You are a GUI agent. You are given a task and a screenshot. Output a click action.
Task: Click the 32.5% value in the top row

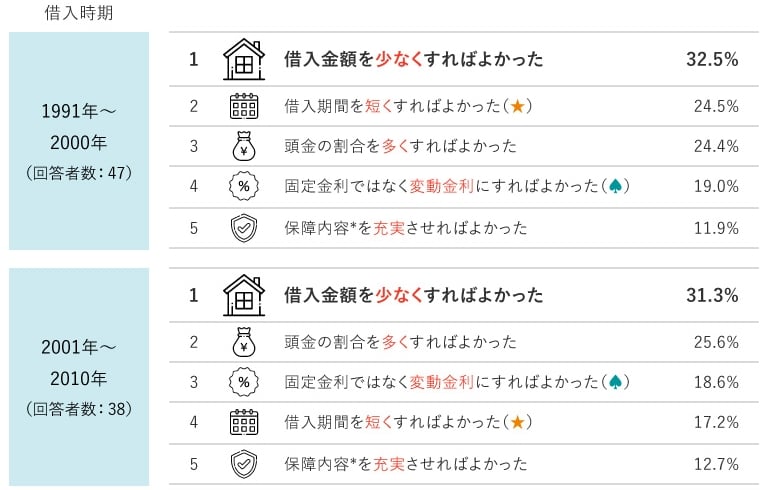pyautogui.click(x=712, y=59)
